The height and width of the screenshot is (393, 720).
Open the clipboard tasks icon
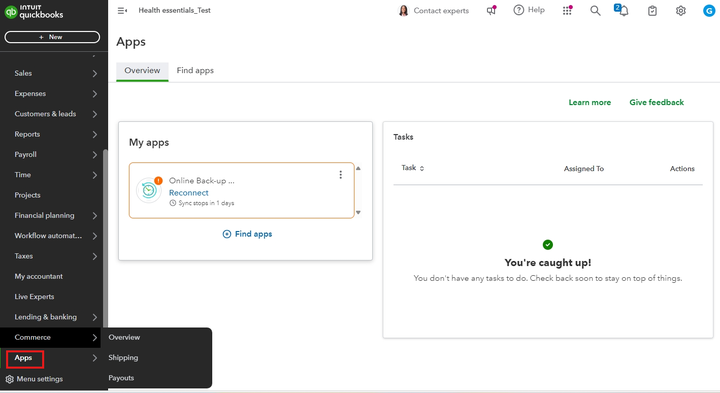tap(652, 11)
